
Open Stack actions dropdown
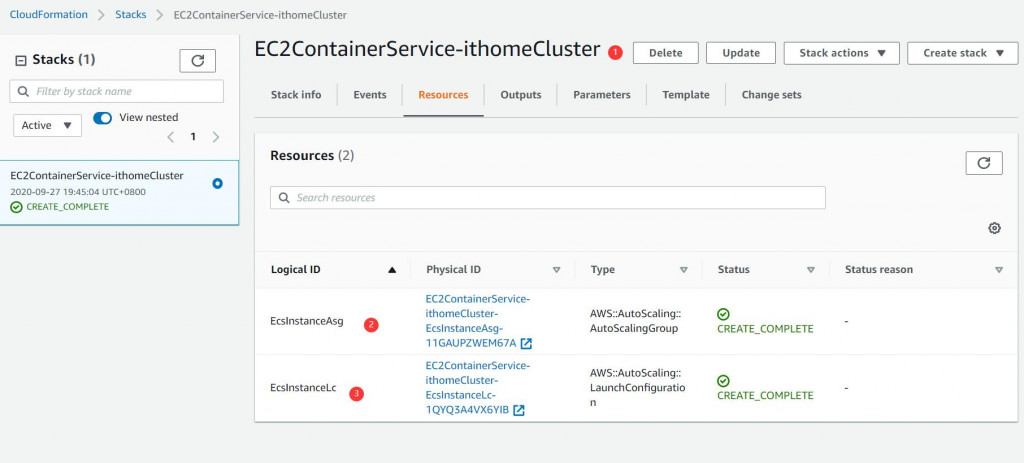[x=841, y=53]
